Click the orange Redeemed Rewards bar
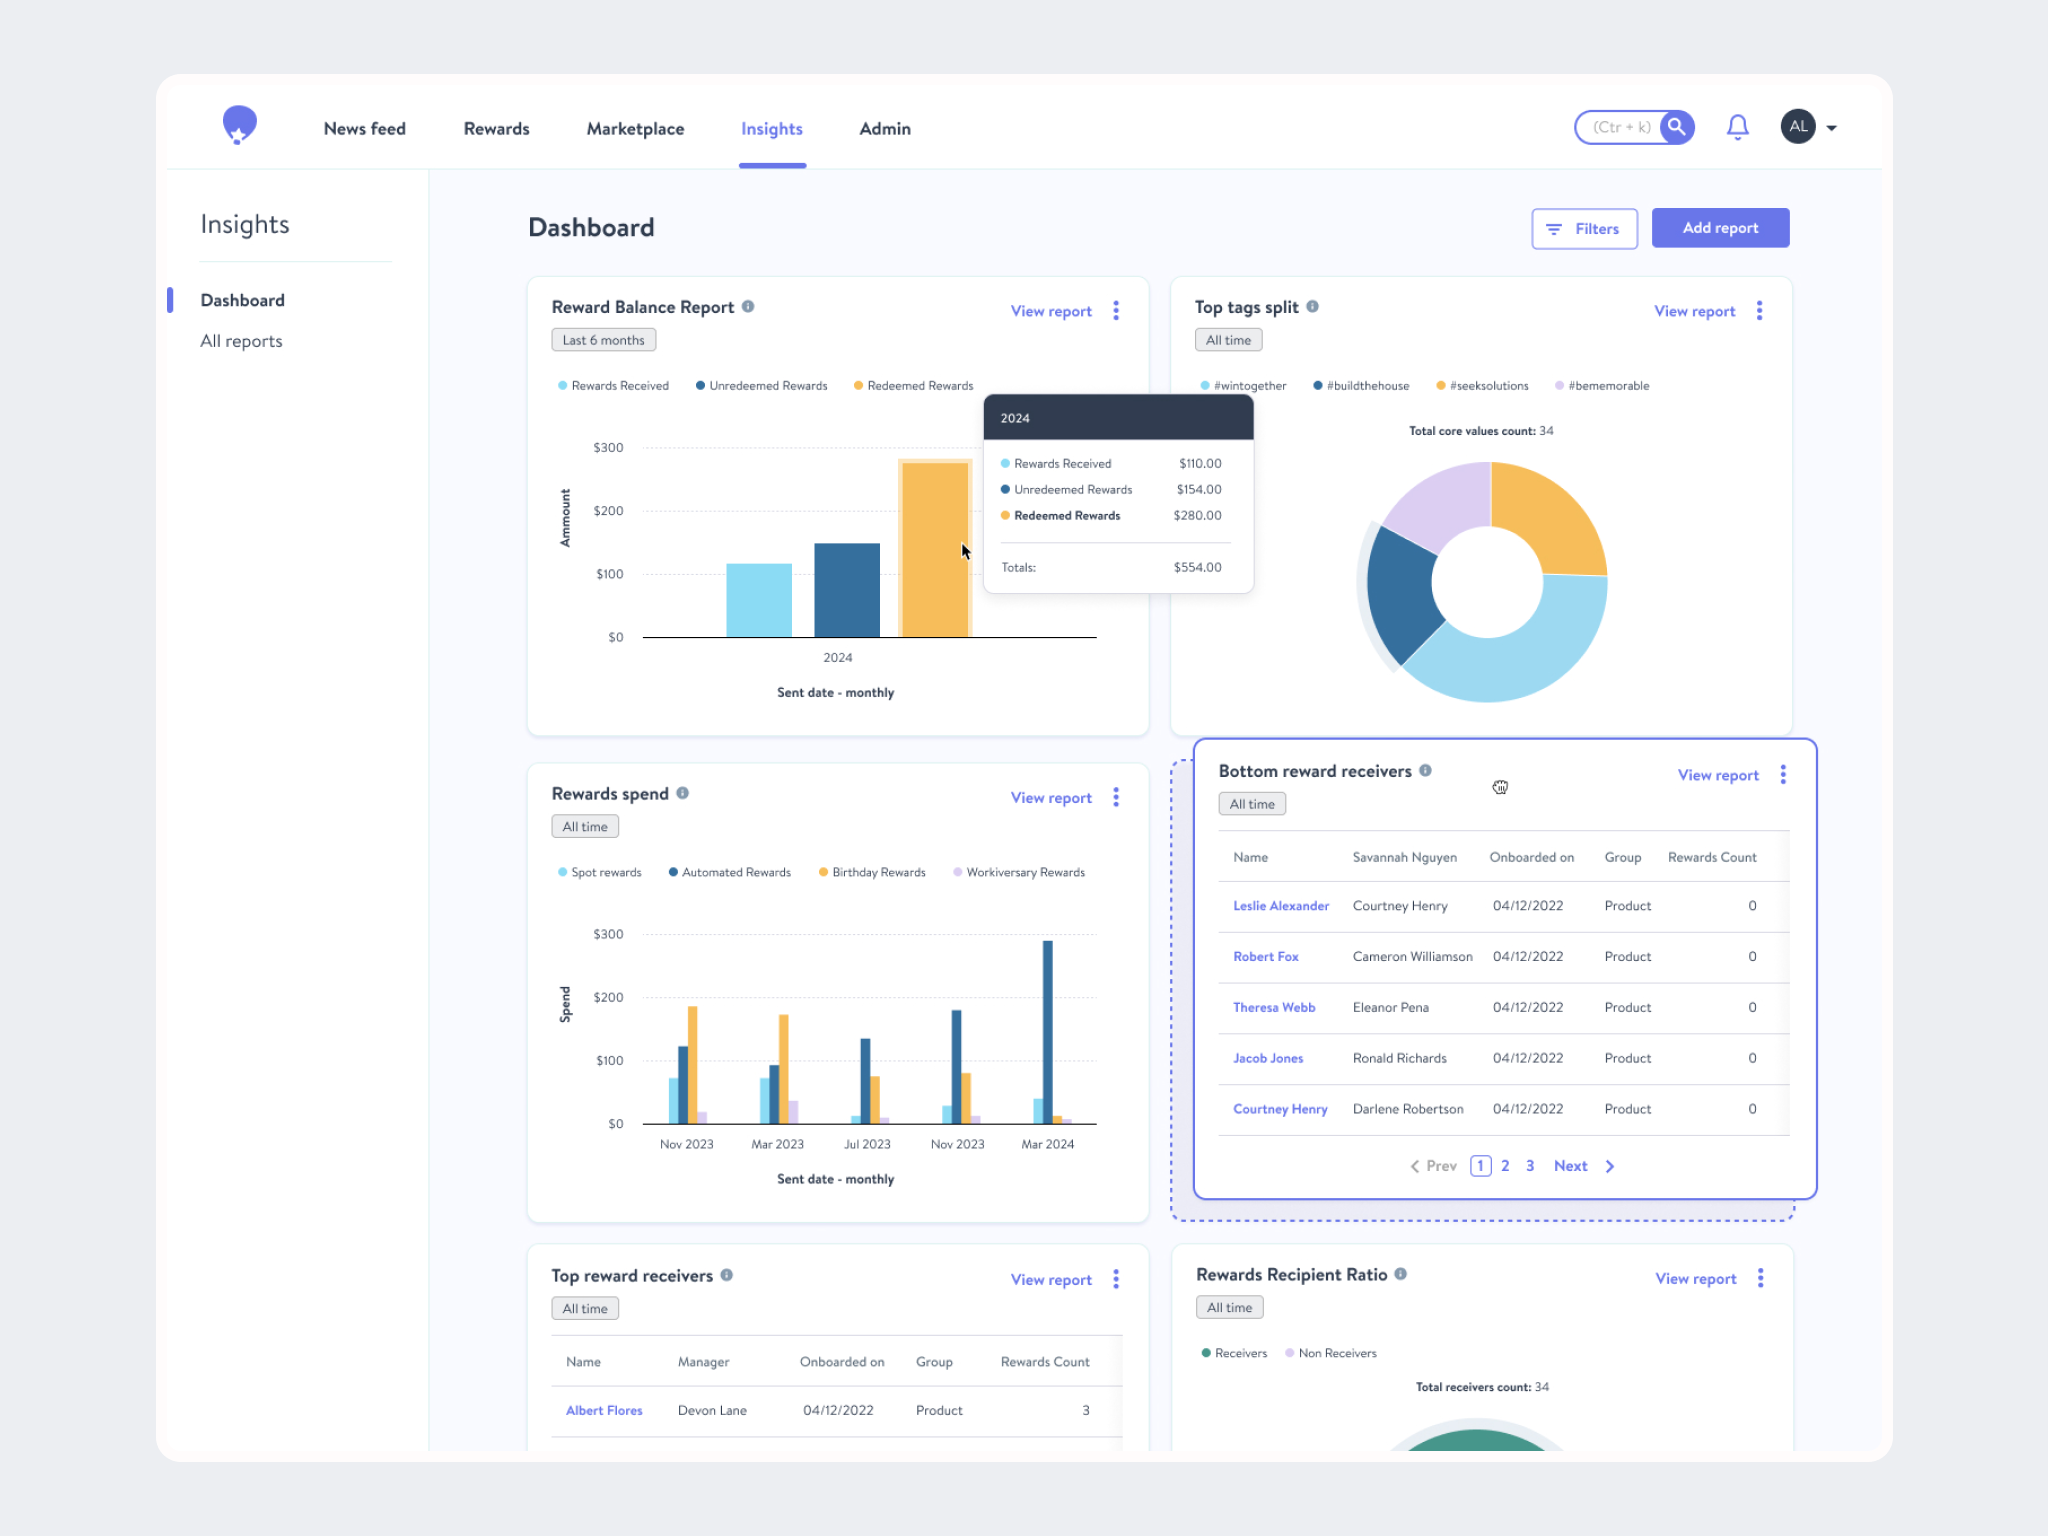 (935, 549)
